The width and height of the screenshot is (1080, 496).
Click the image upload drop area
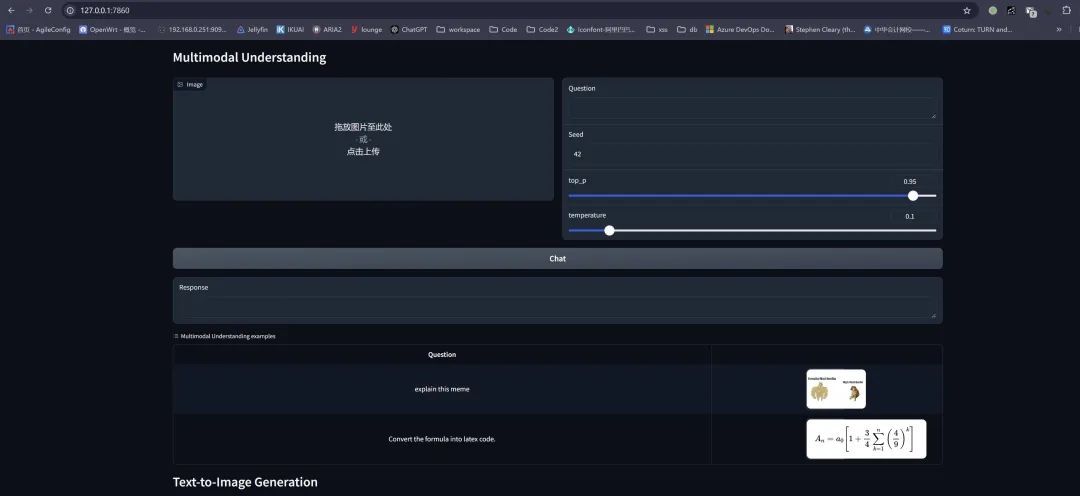pos(363,139)
